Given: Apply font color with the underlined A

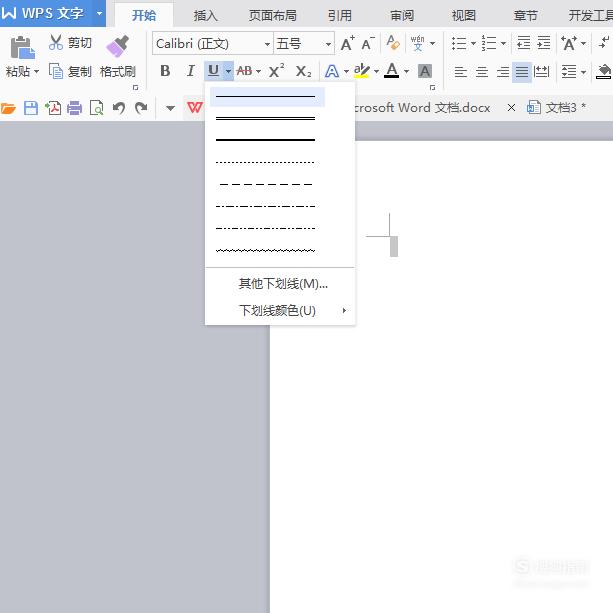Looking at the screenshot, I should [x=392, y=71].
